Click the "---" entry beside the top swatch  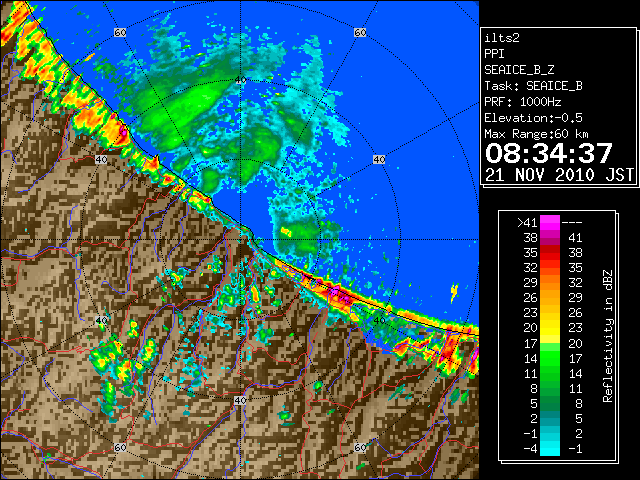(x=572, y=223)
